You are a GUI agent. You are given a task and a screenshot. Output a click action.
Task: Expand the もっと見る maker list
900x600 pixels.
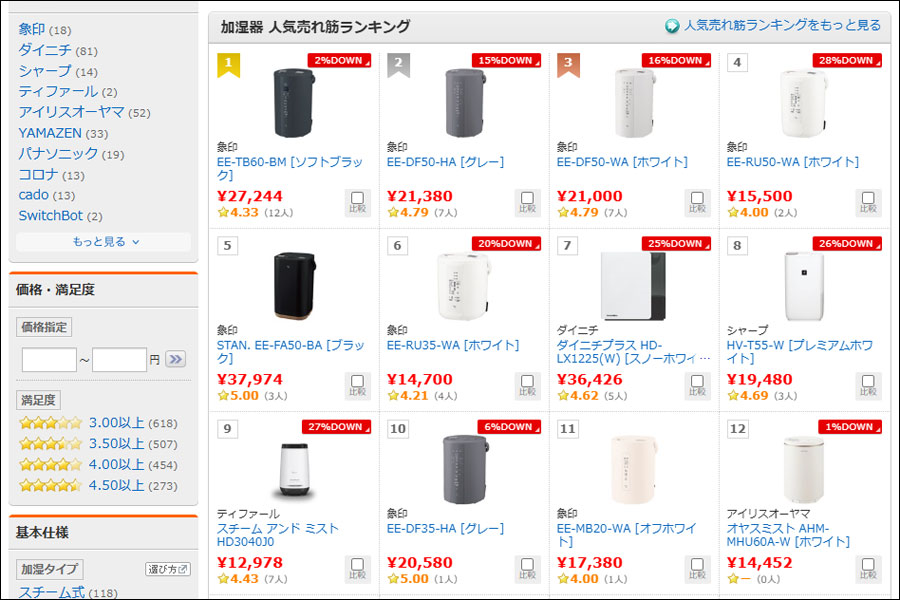click(104, 242)
